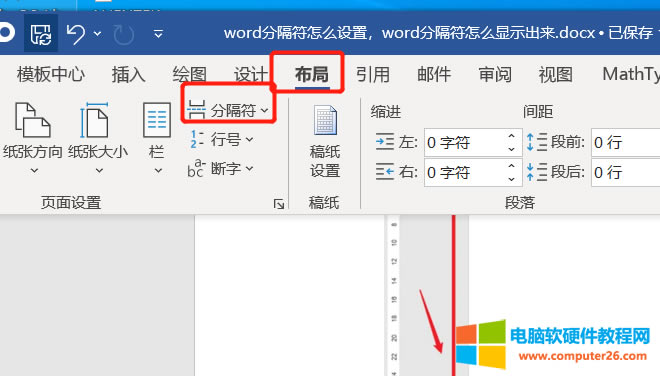Expand the 行号 line numbers dropdown
This screenshot has width=660, height=376.
221,139
